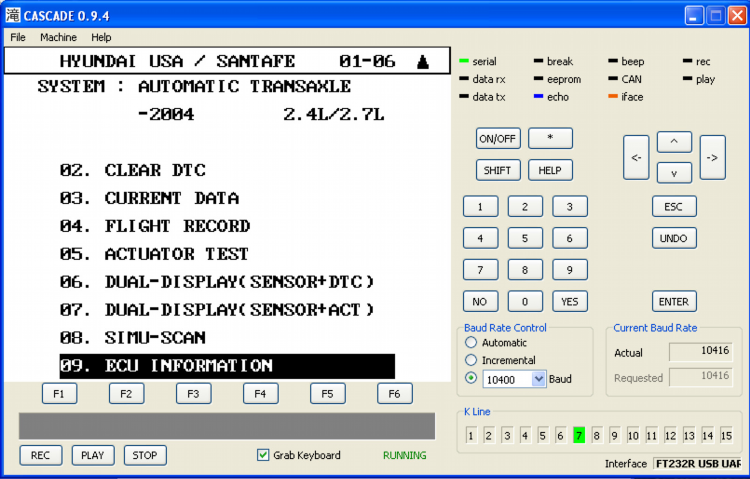Click the UNDO button
Screen dimensions: 750x479
(x=674, y=238)
